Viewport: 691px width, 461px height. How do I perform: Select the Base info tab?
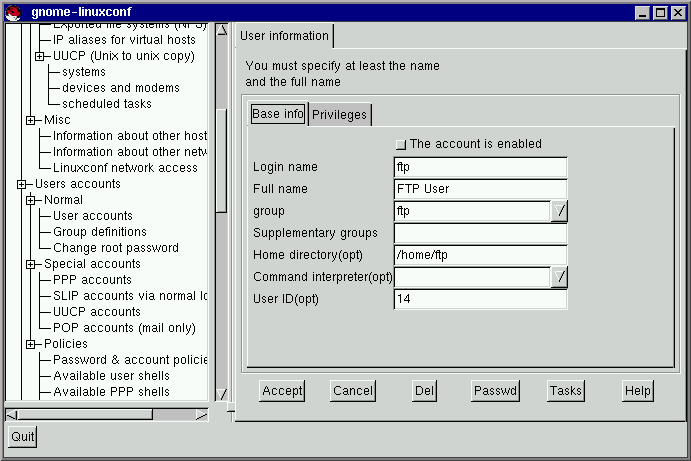click(x=277, y=114)
